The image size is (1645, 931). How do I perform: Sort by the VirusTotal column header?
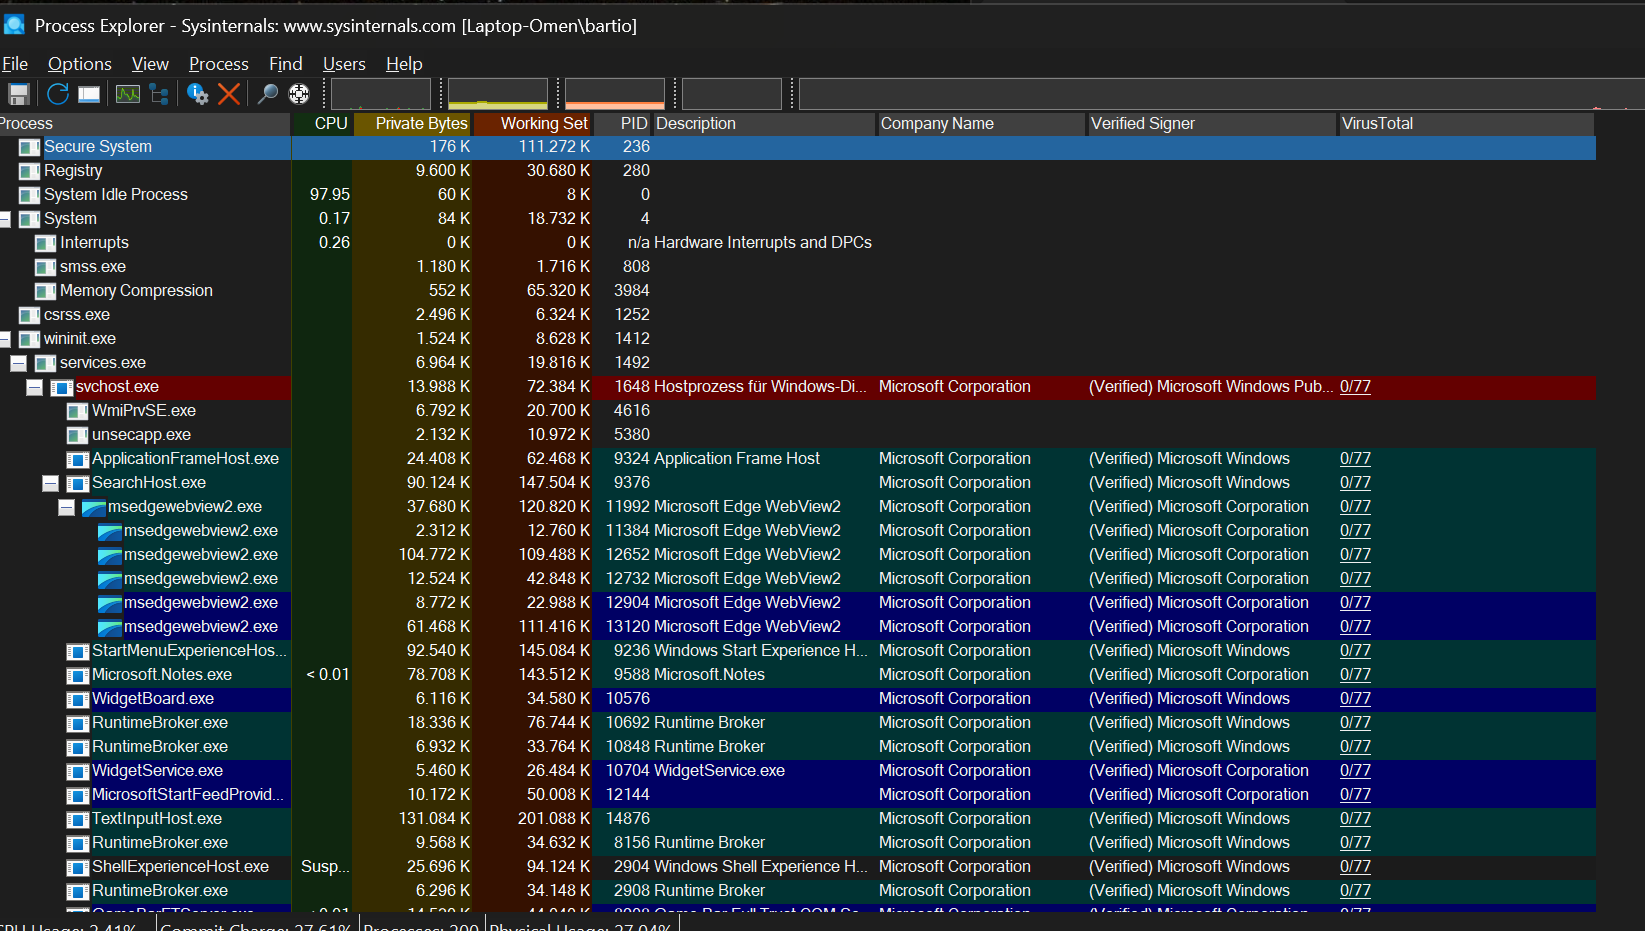tap(1466, 124)
